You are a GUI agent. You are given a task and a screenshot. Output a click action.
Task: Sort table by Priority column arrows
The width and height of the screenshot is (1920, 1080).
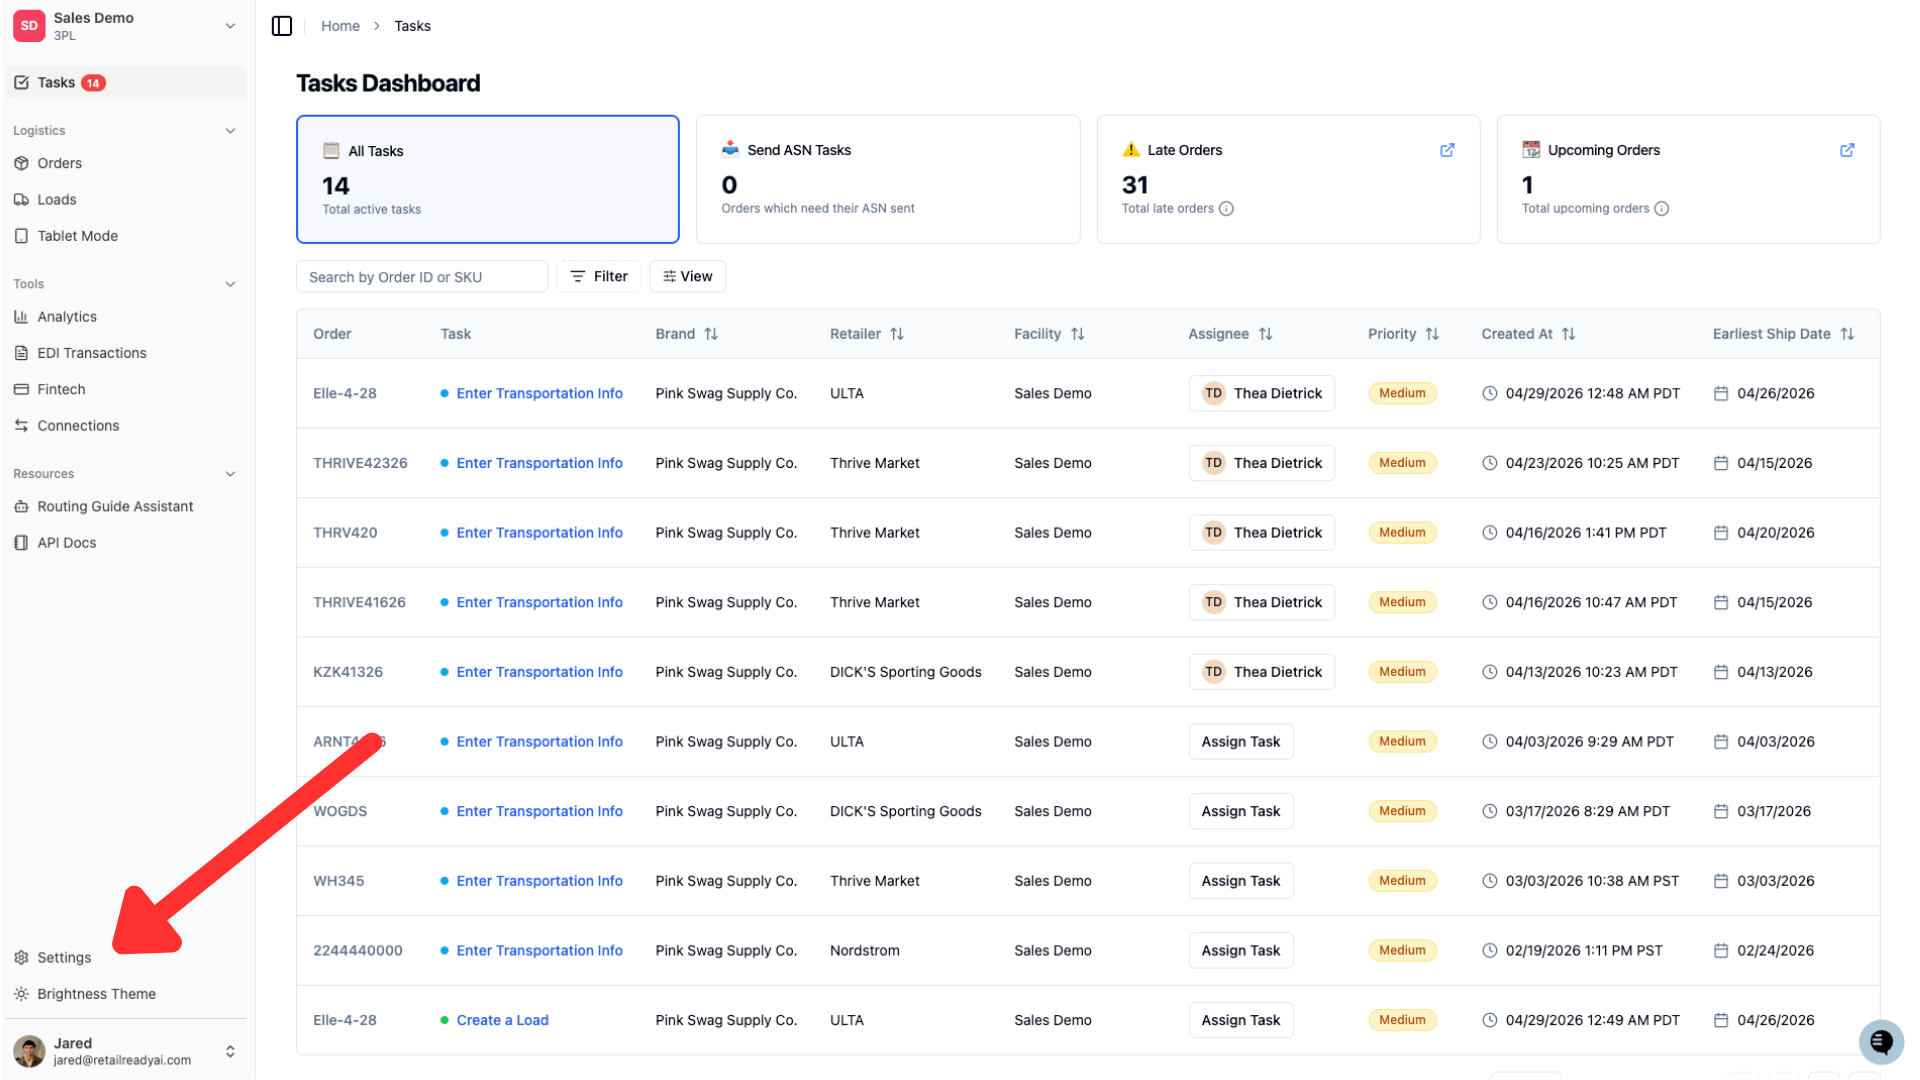(1432, 334)
